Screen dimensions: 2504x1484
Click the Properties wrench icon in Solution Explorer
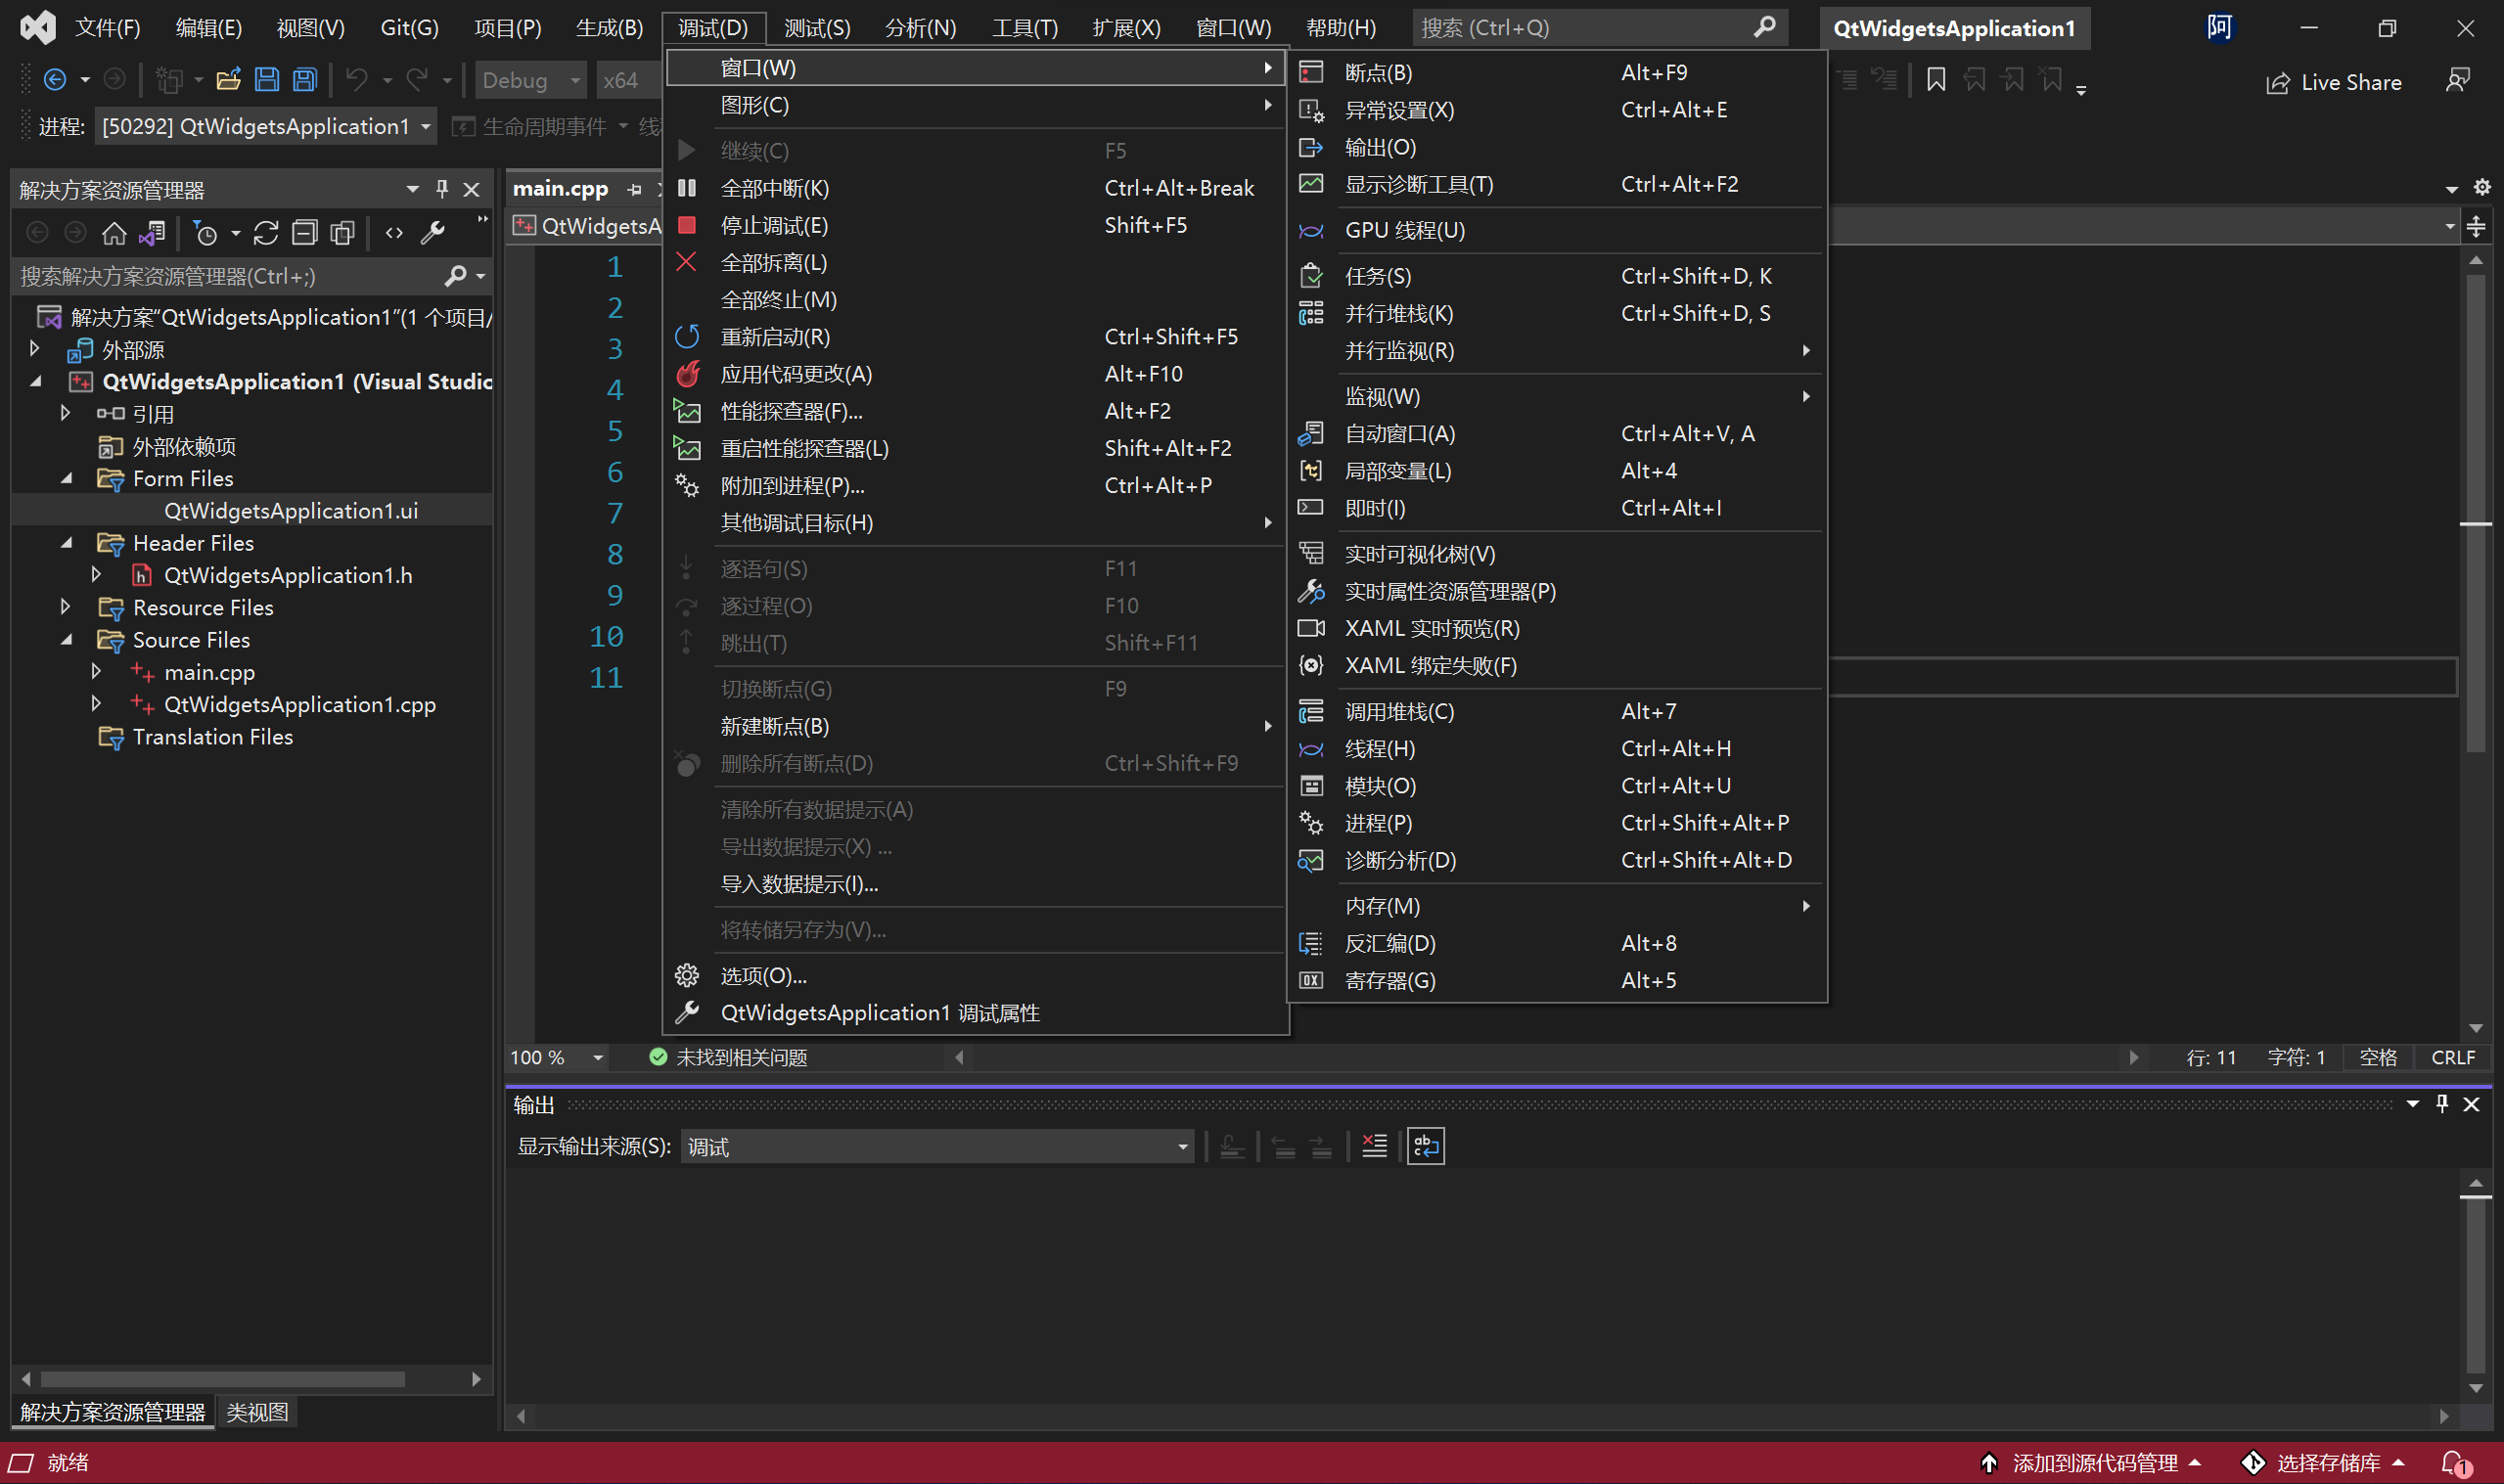click(432, 233)
